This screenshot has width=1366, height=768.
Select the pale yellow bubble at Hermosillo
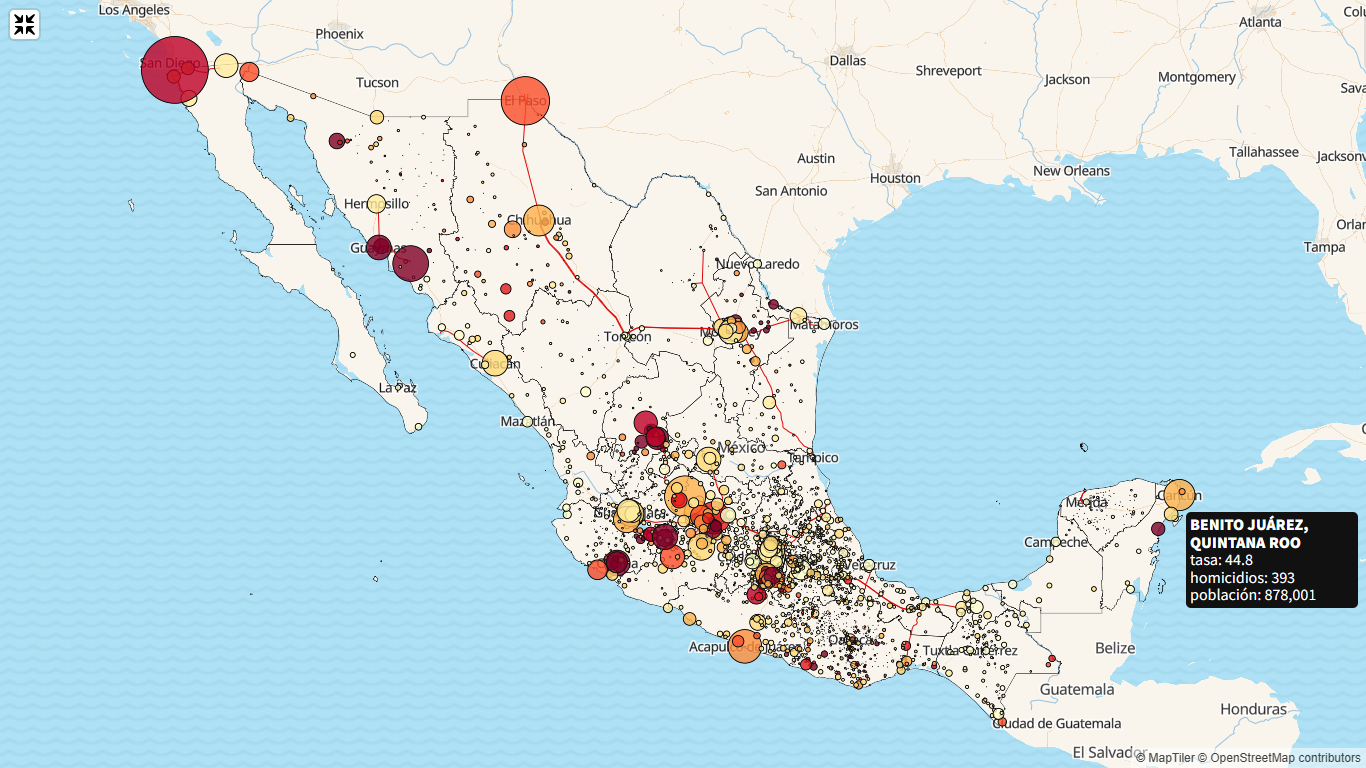pos(376,203)
